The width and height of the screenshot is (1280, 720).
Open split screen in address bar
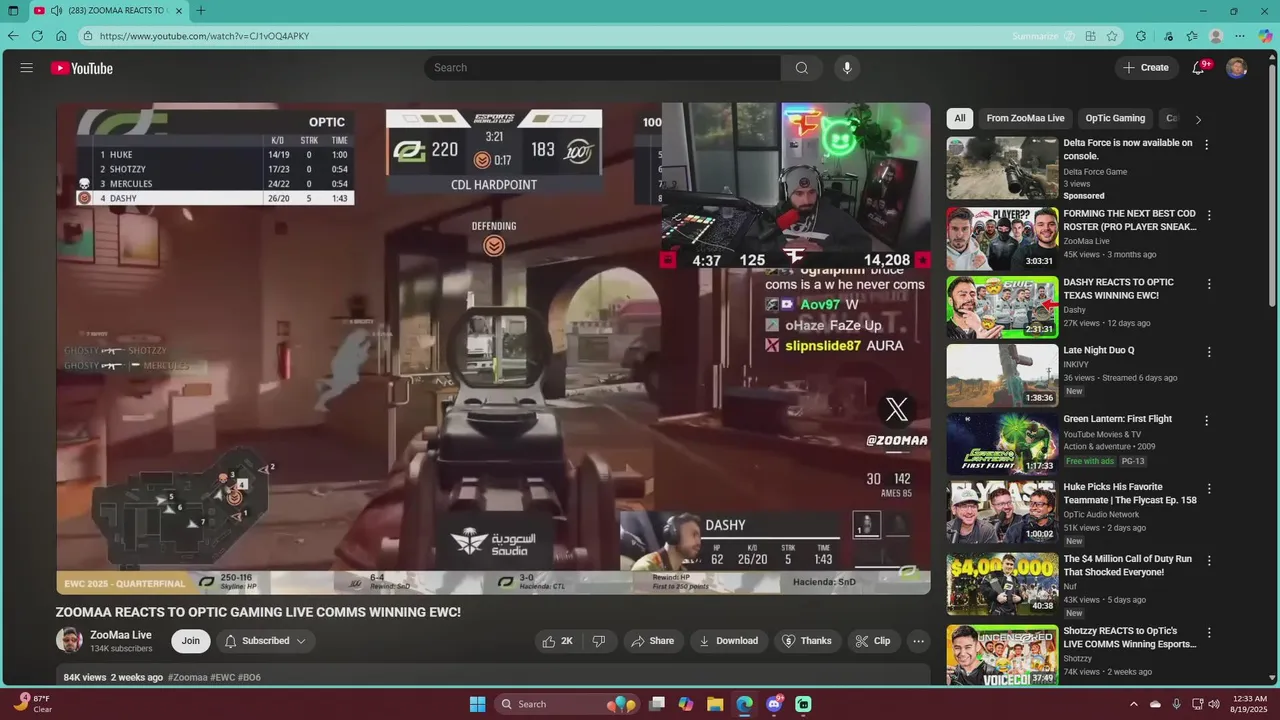coord(1091,36)
